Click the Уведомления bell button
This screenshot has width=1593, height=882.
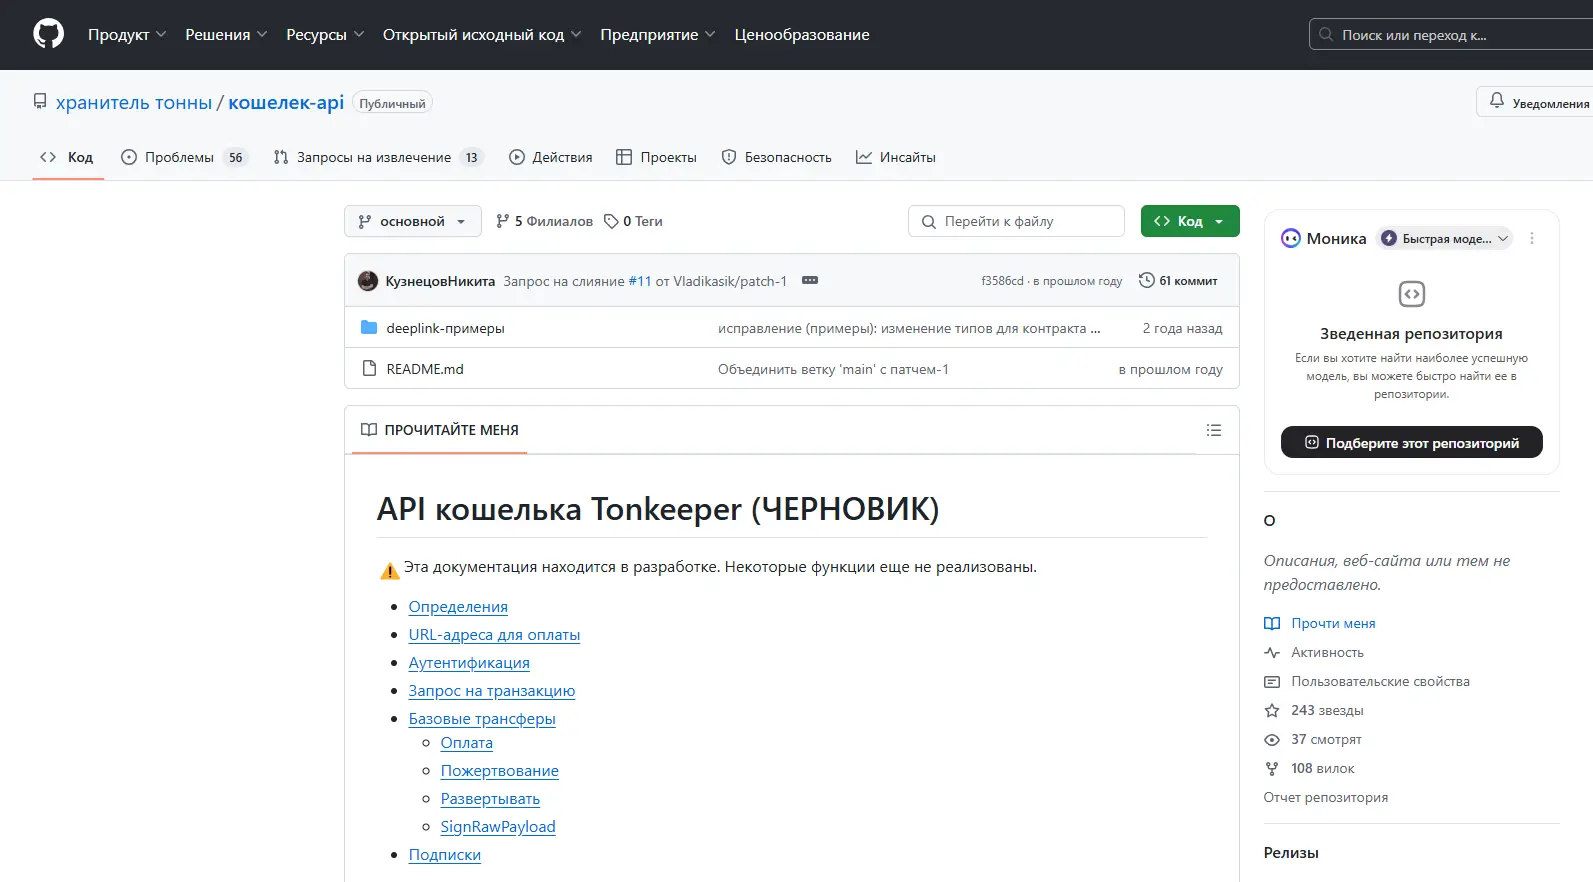(x=1537, y=102)
